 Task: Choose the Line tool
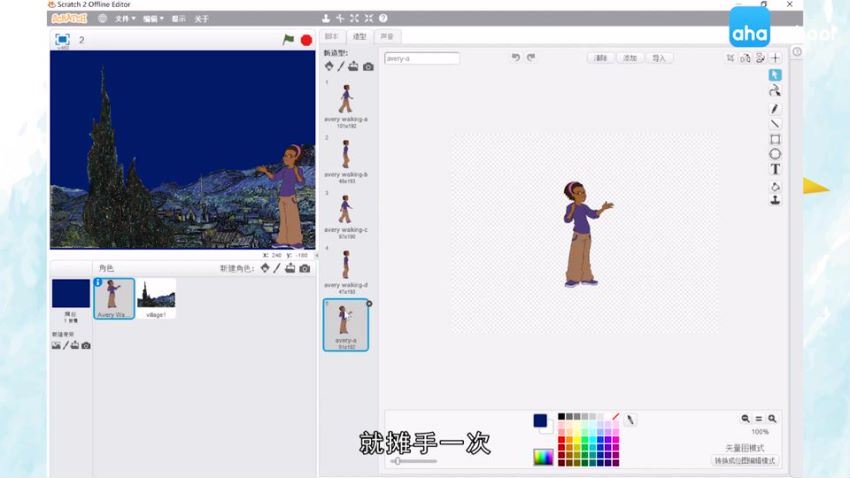click(775, 124)
